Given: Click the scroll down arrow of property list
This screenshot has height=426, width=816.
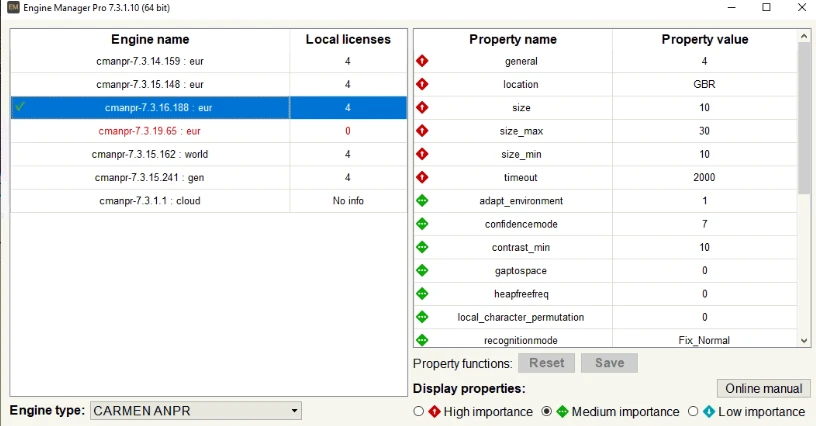Looking at the screenshot, I should pyautogui.click(x=804, y=341).
